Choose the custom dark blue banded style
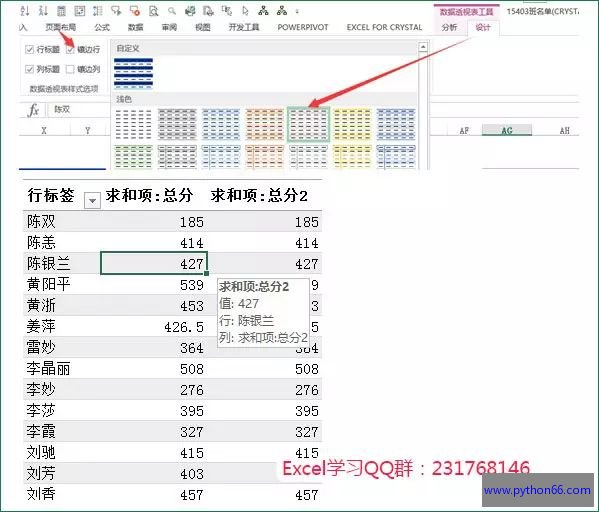This screenshot has height=512, width=599. [133, 73]
